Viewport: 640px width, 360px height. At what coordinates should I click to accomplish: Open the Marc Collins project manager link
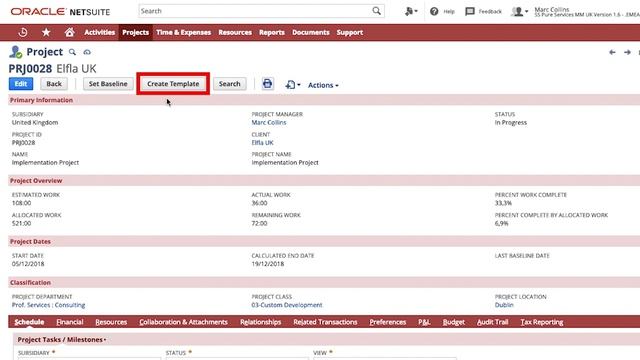click(269, 122)
